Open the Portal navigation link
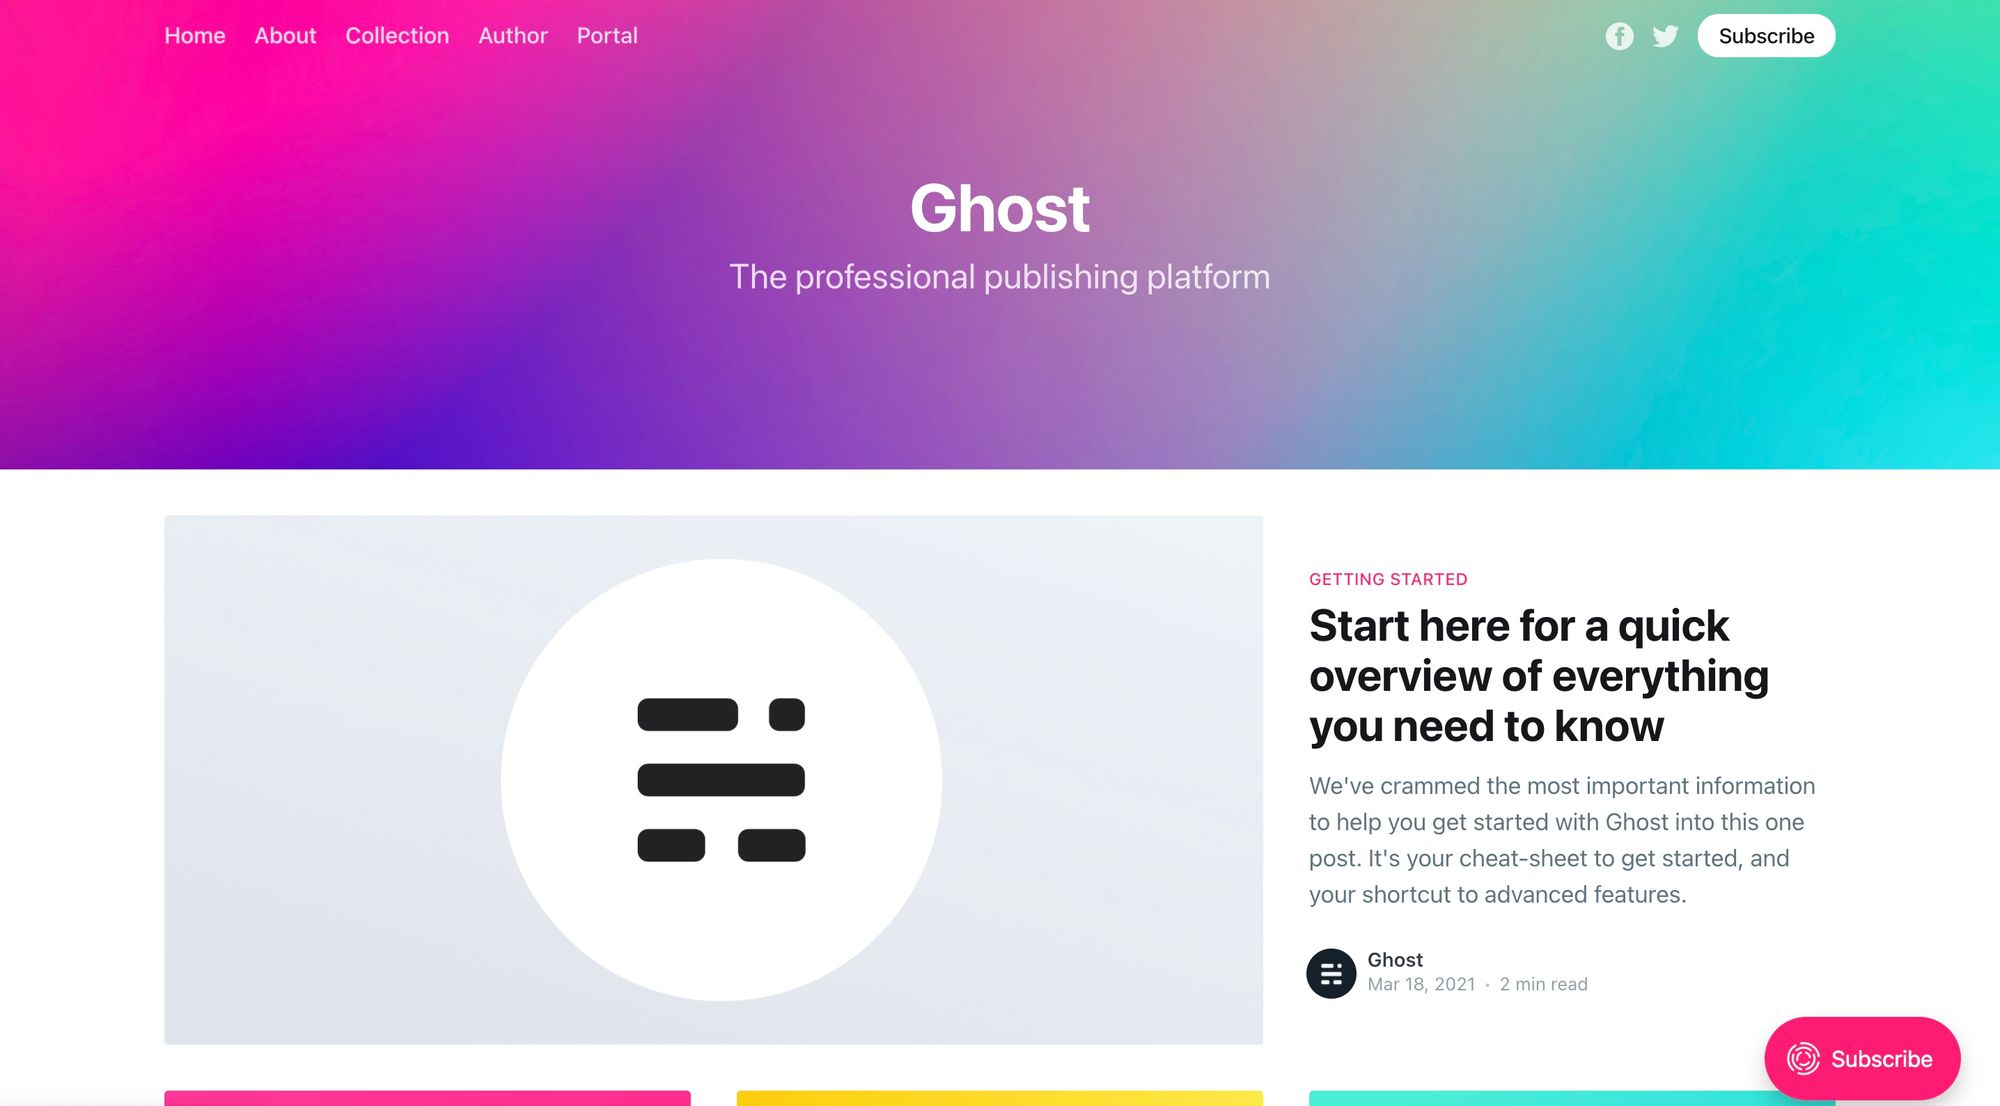The image size is (2000, 1106). click(607, 35)
